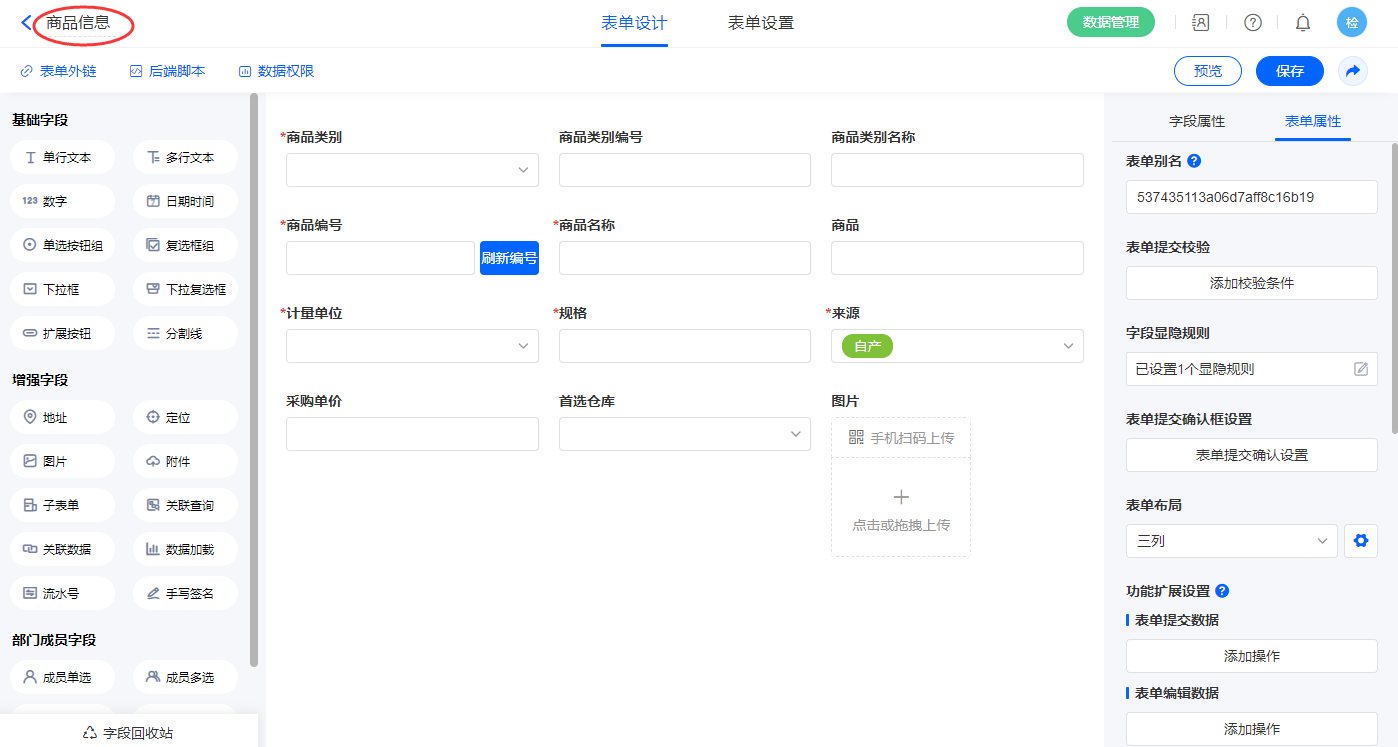This screenshot has width=1398, height=747.
Task: Open the 表单外链 link
Action: click(58, 71)
